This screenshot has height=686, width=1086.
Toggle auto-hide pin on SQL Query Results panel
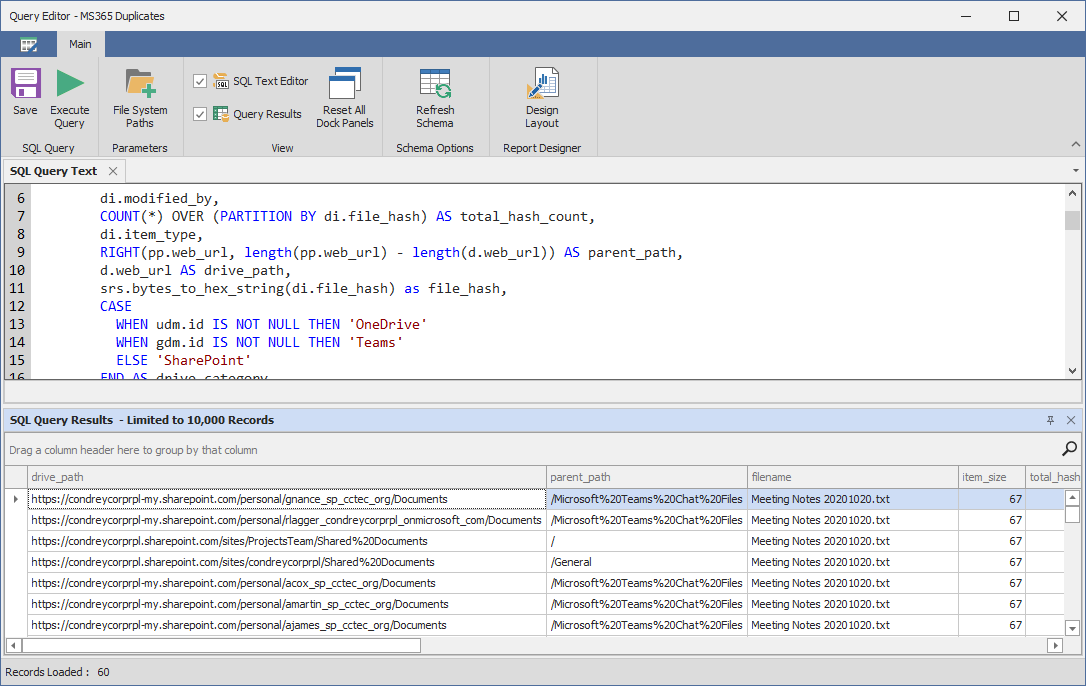click(x=1051, y=420)
